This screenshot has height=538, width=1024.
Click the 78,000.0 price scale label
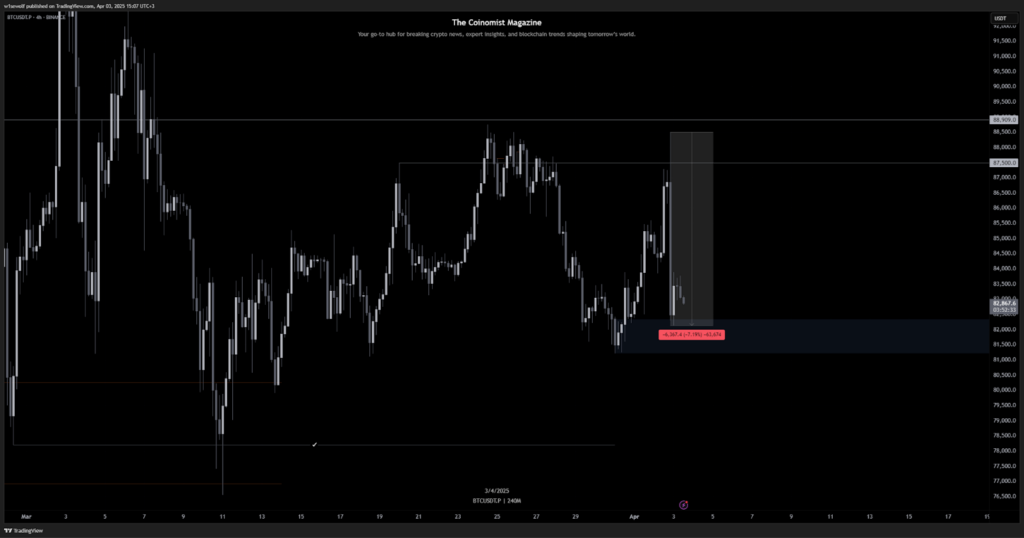tap(1004, 451)
